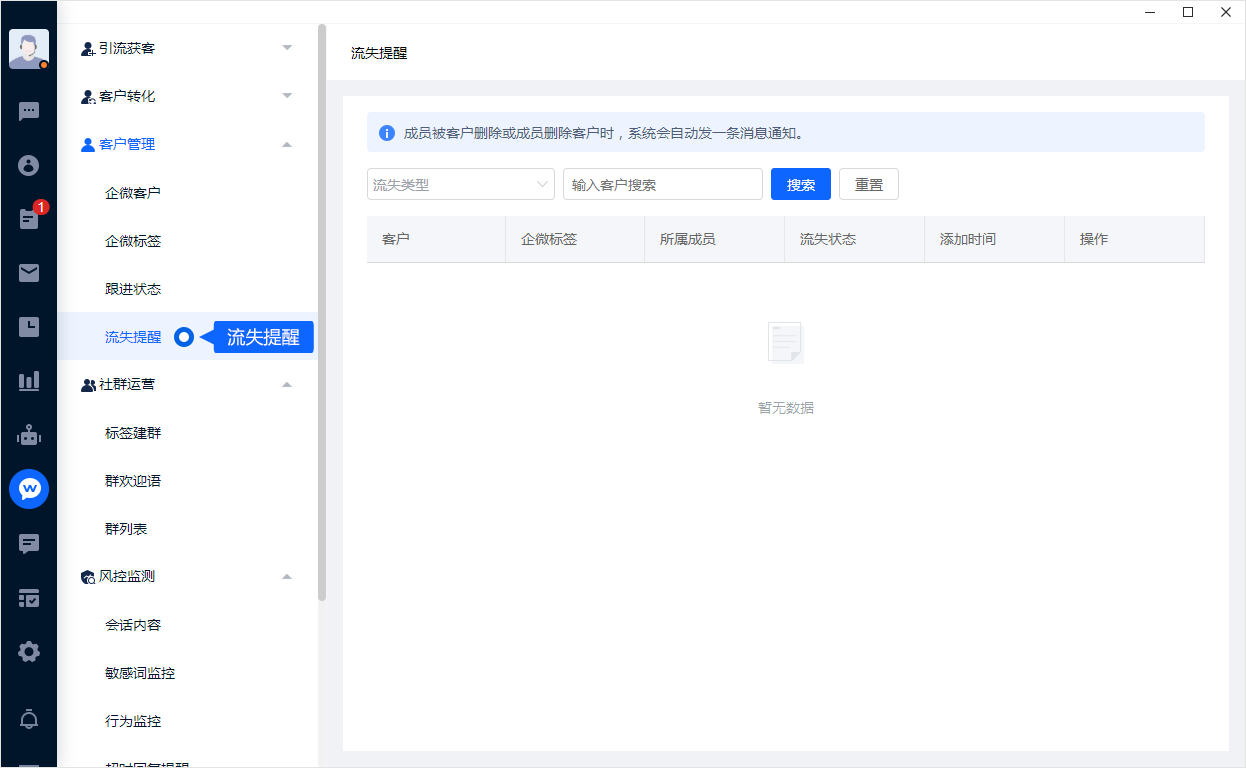Screen dimensions: 1246x768
Task: Open the chat messages icon in sidebar
Action: point(29,112)
